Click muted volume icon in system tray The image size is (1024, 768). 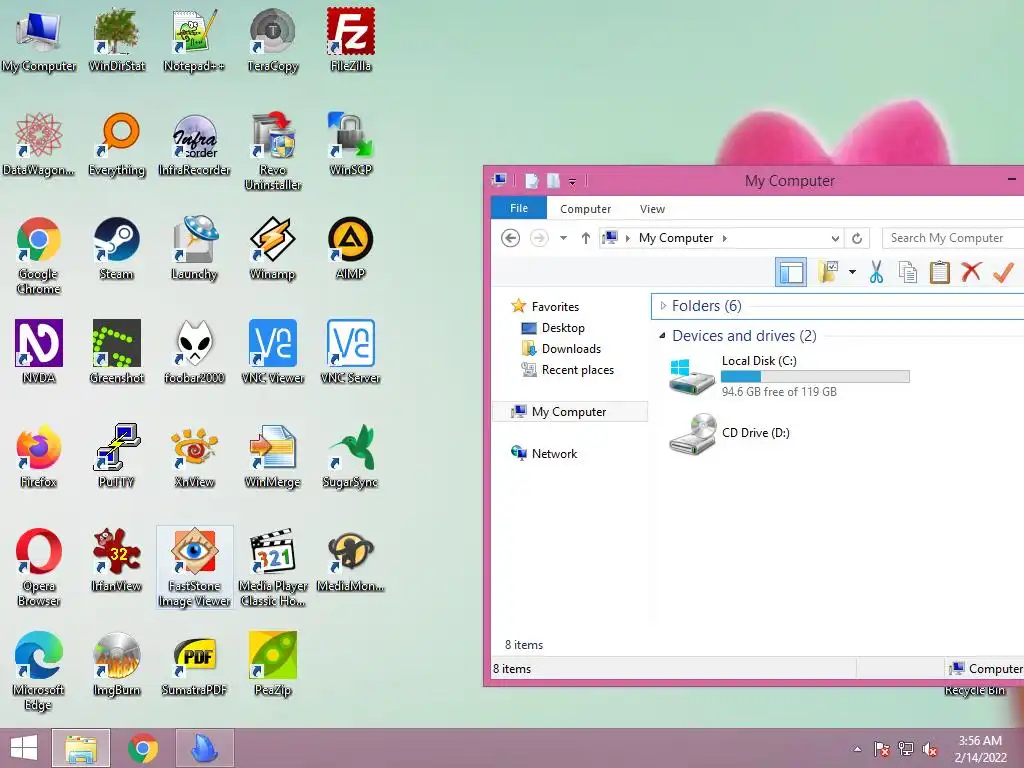point(930,749)
